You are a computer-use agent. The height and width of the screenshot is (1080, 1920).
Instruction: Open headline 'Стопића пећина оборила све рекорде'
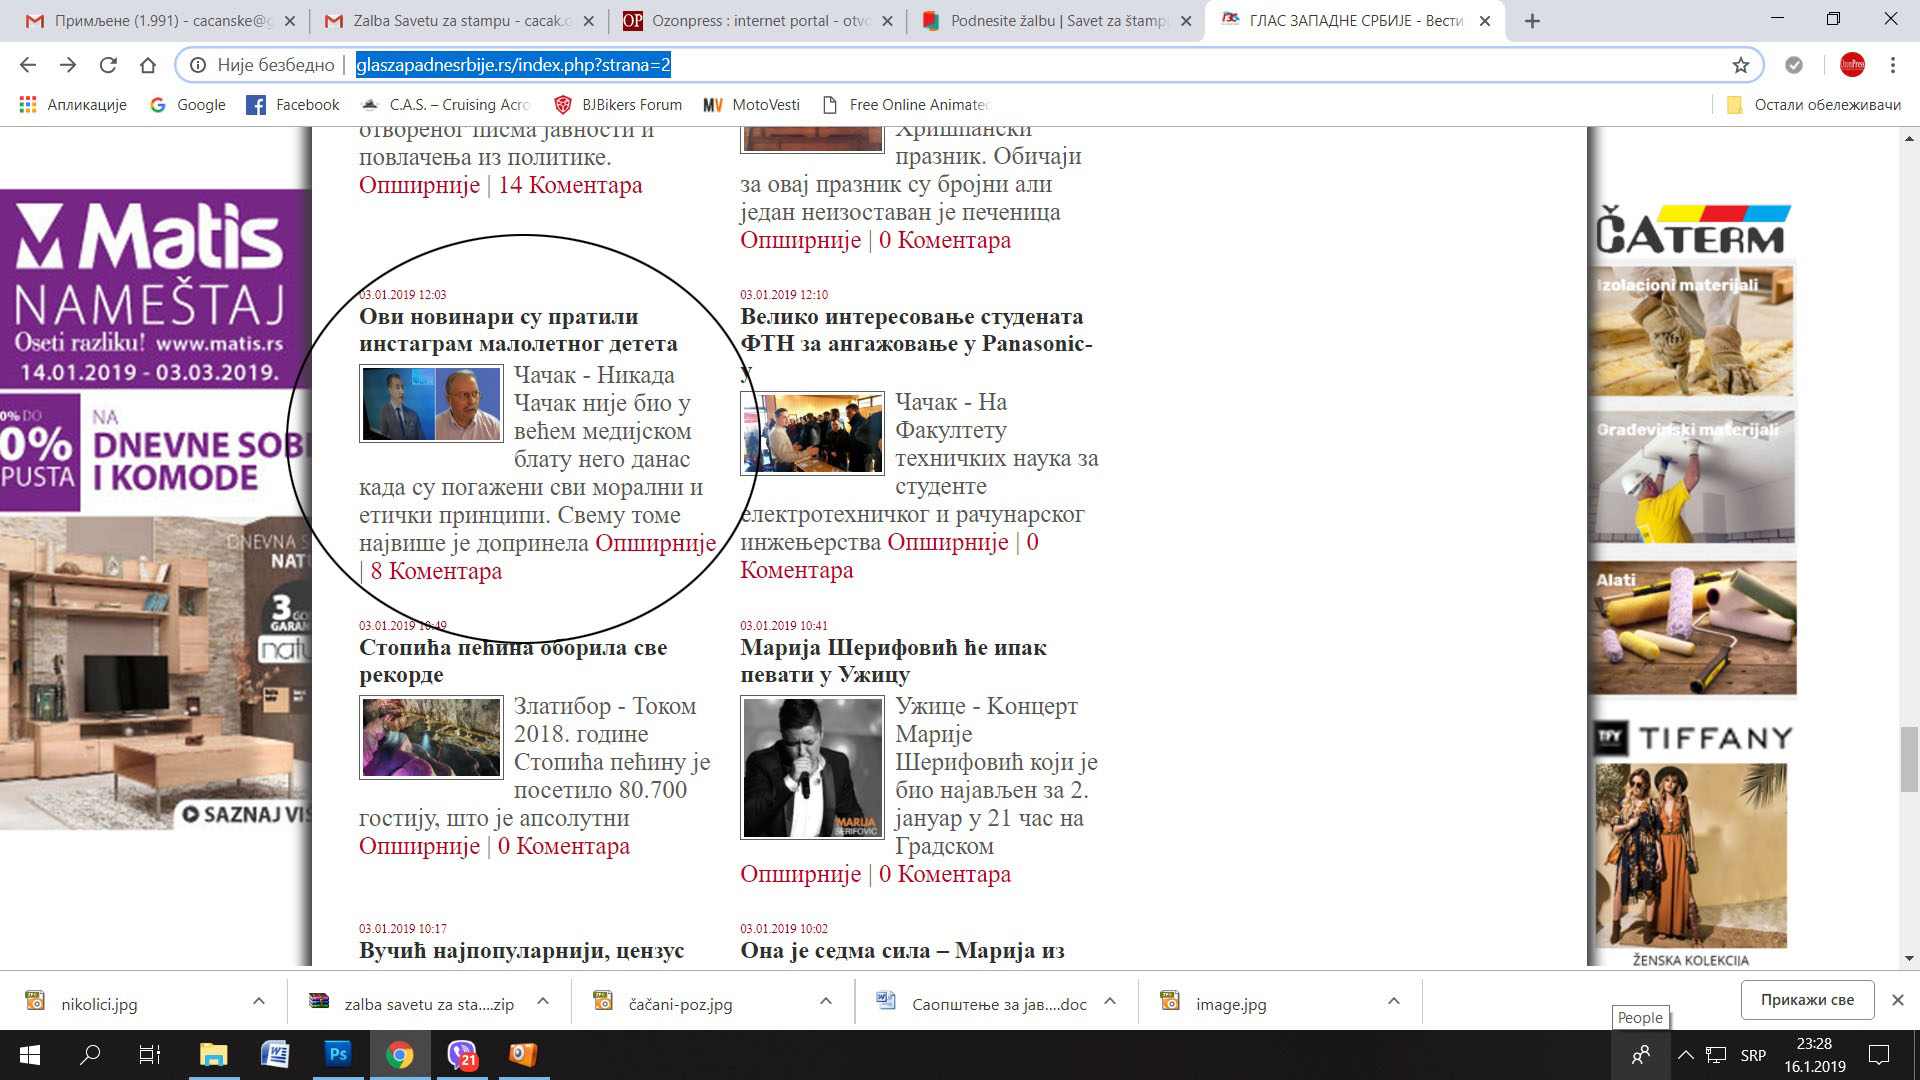pyautogui.click(x=513, y=661)
